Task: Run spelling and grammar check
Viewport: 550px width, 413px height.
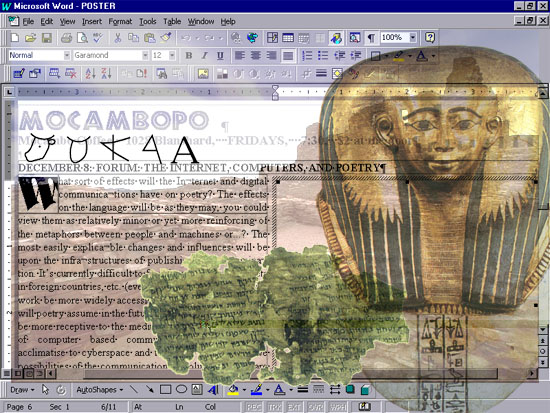Action: click(x=98, y=38)
